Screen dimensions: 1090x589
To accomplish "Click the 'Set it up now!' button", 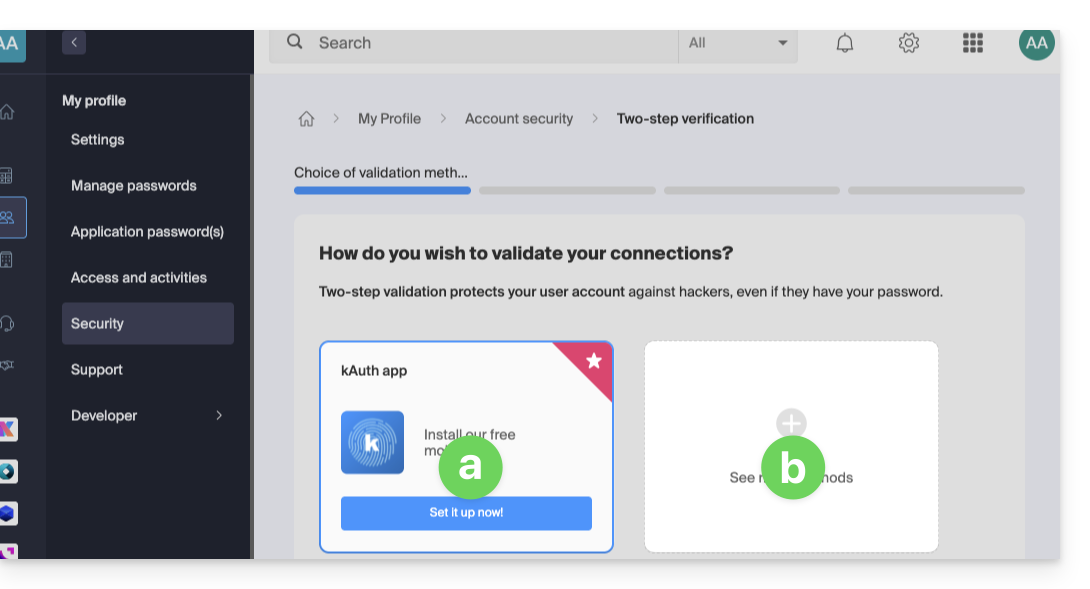I will click(x=466, y=513).
